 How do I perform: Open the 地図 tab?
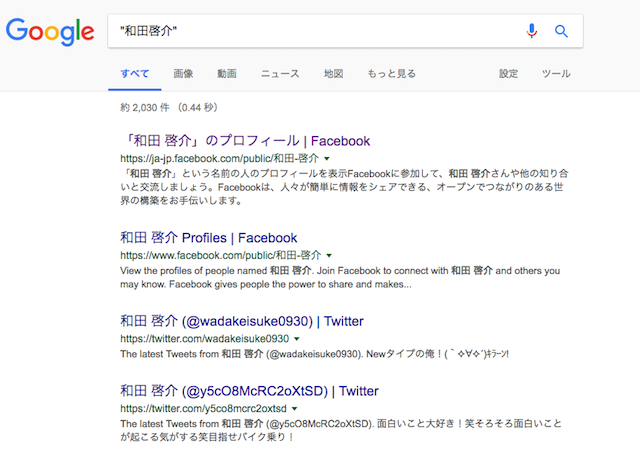pyautogui.click(x=333, y=74)
